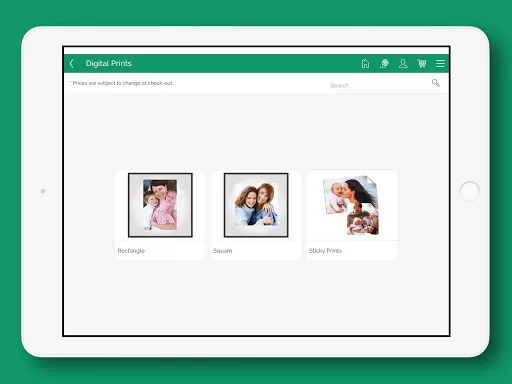Viewport: 512px width, 384px height.
Task: Select the Square print photo thumbnail
Action: [x=256, y=205]
